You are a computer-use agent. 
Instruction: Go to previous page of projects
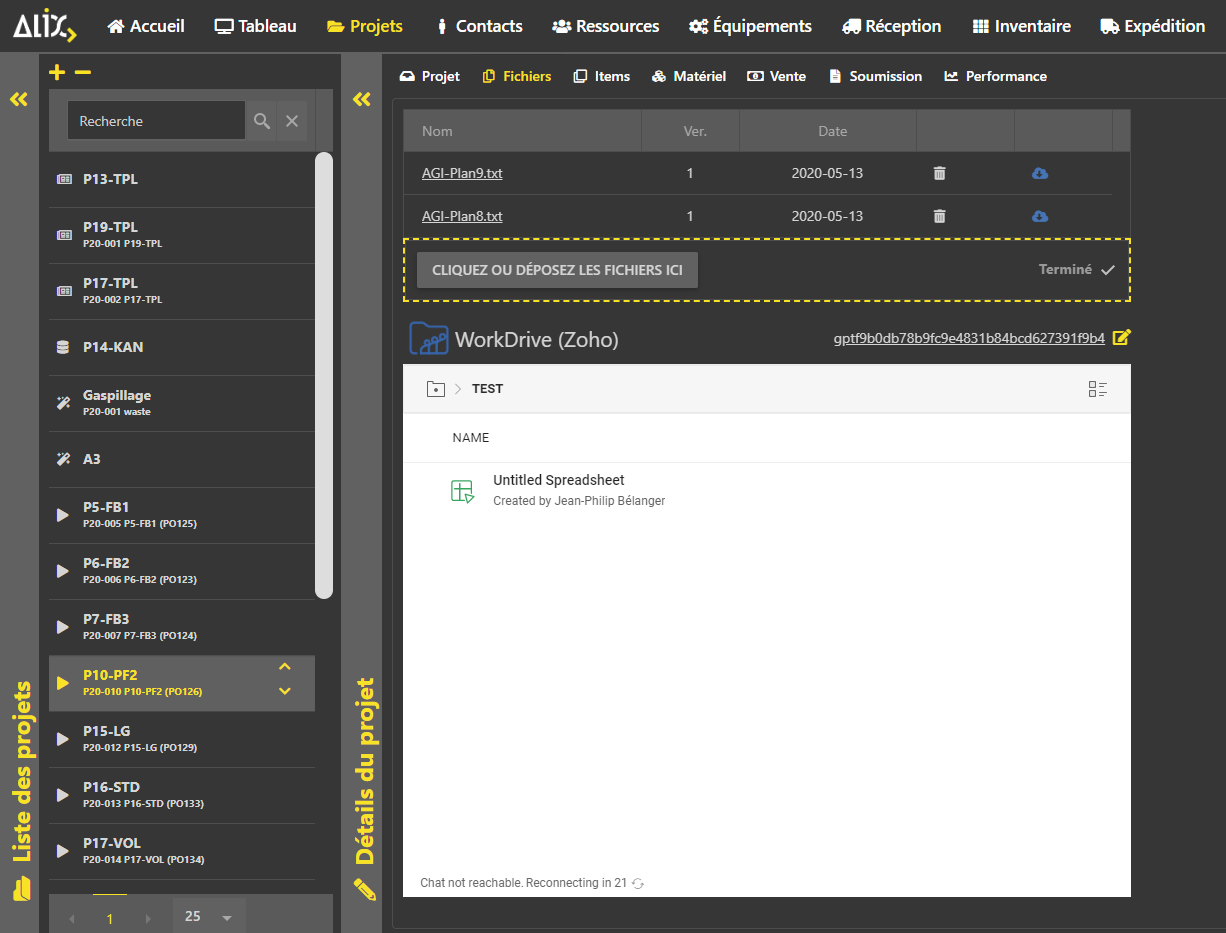tap(71, 919)
